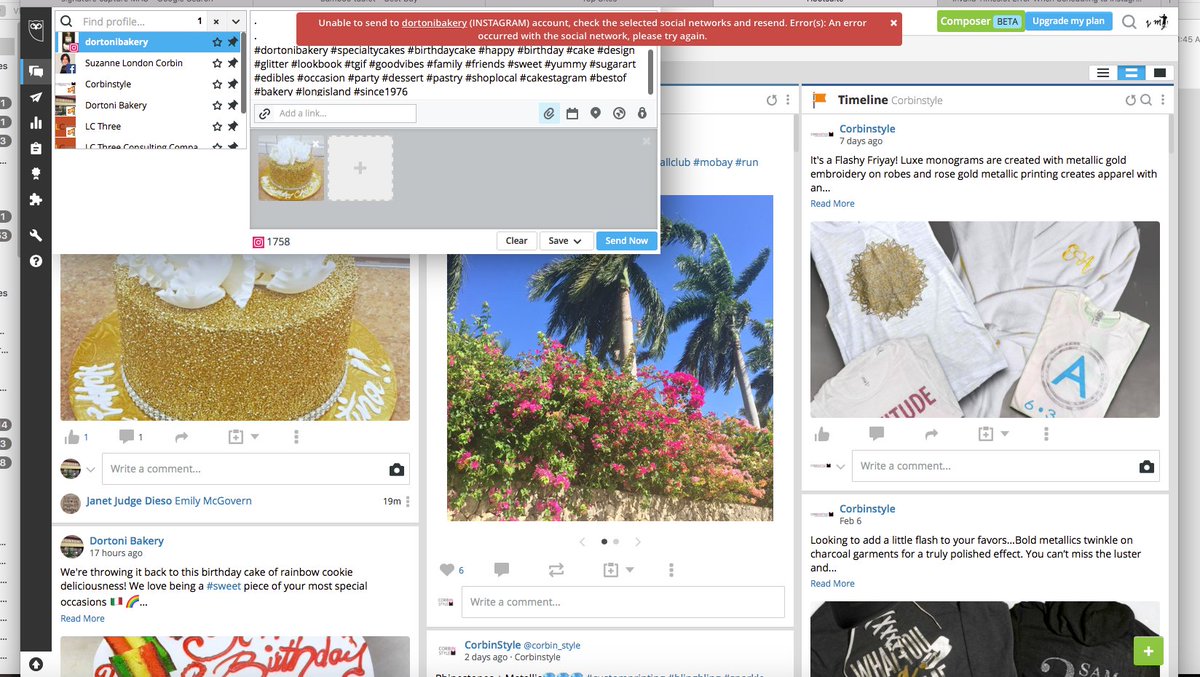Click the search magnifier in top bar
The image size is (1200, 677).
point(1129,21)
